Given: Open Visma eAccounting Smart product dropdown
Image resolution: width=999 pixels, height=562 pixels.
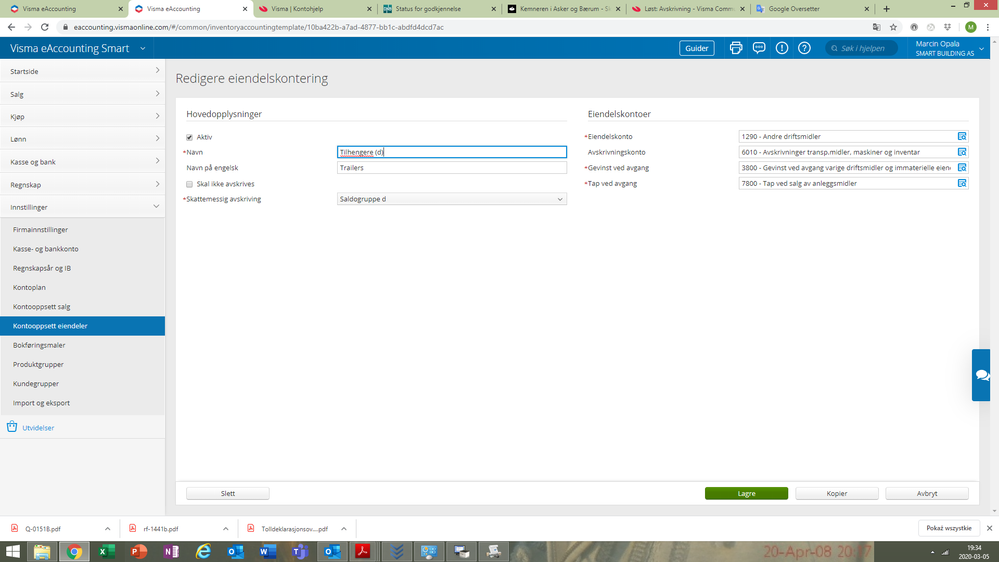Looking at the screenshot, I should coord(142,48).
